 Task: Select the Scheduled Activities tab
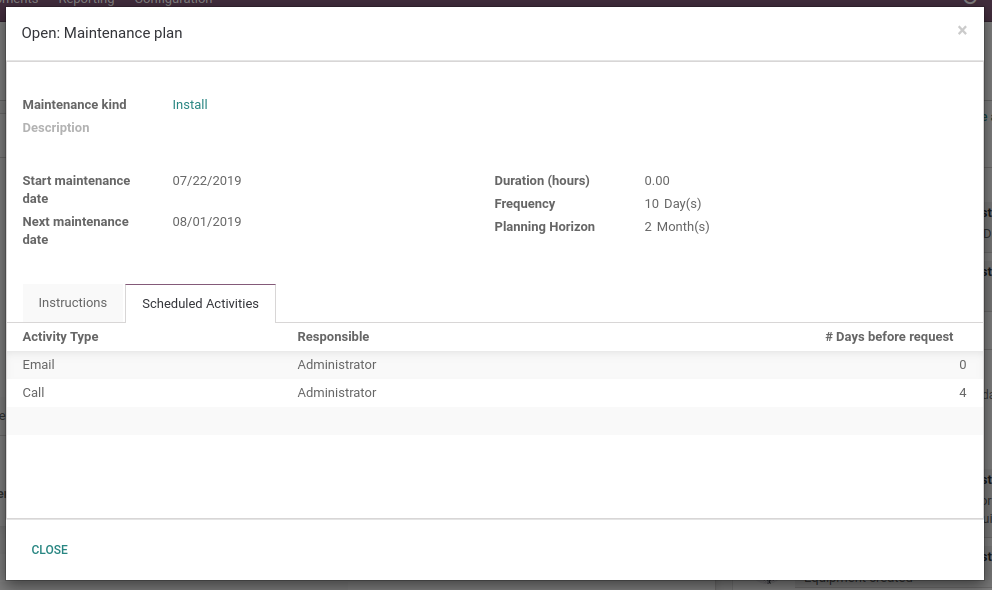click(x=201, y=304)
